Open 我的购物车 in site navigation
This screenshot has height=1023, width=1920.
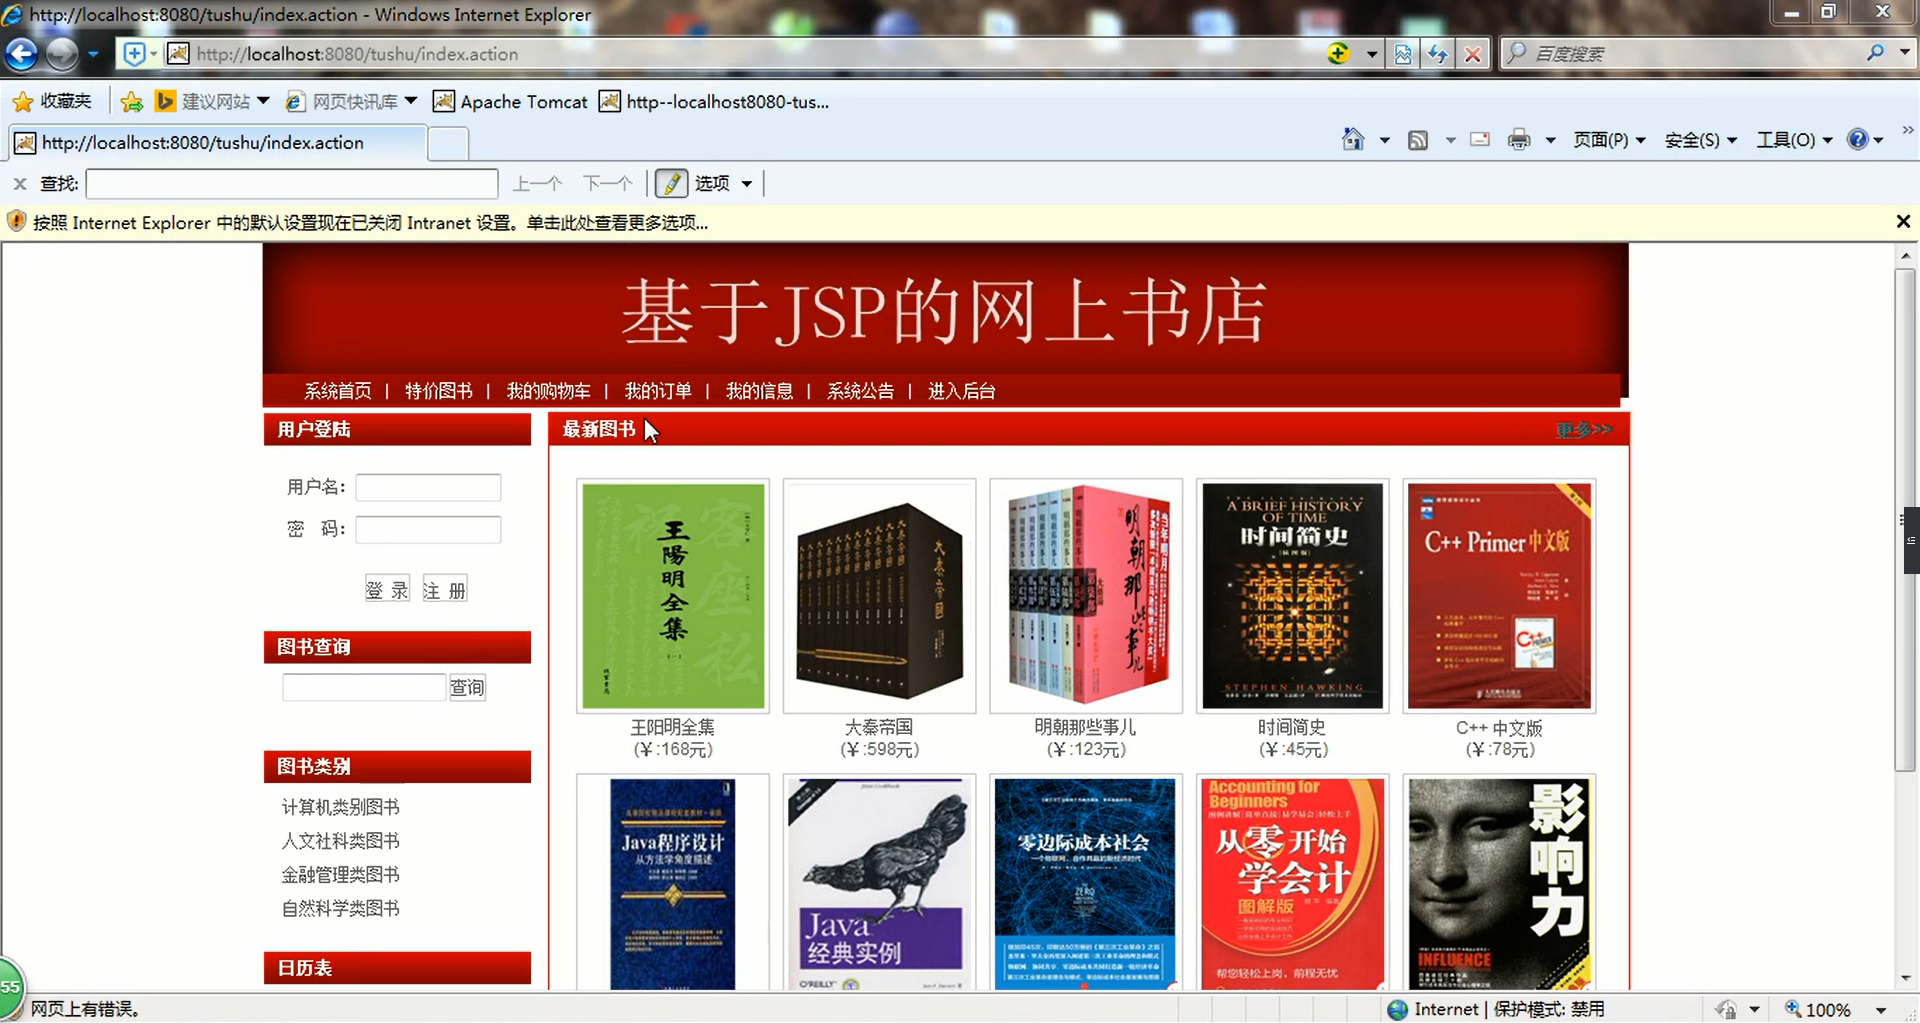[548, 391]
